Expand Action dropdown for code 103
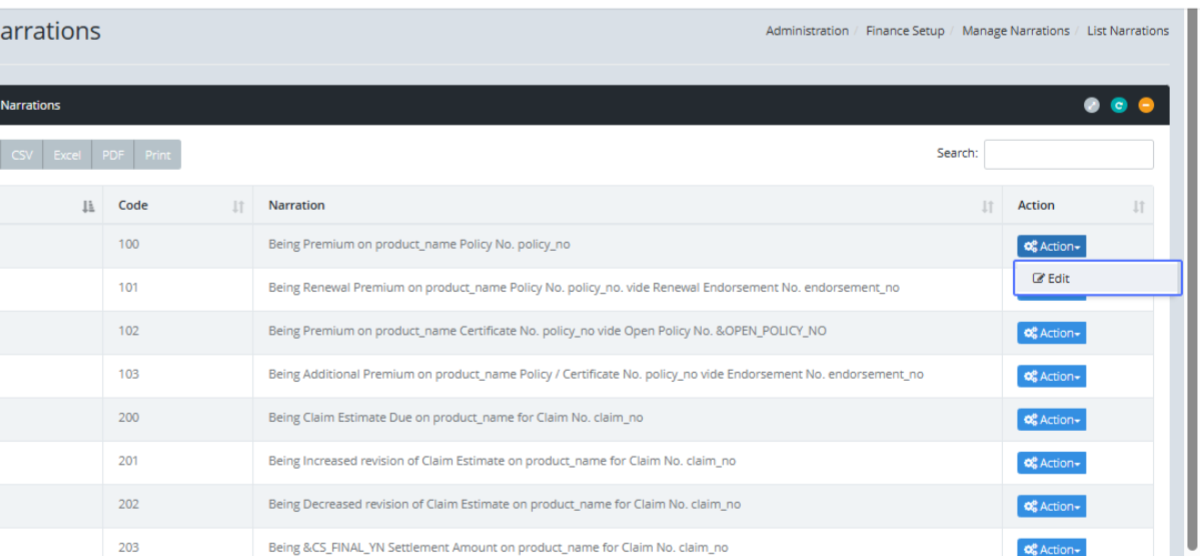 (1052, 377)
